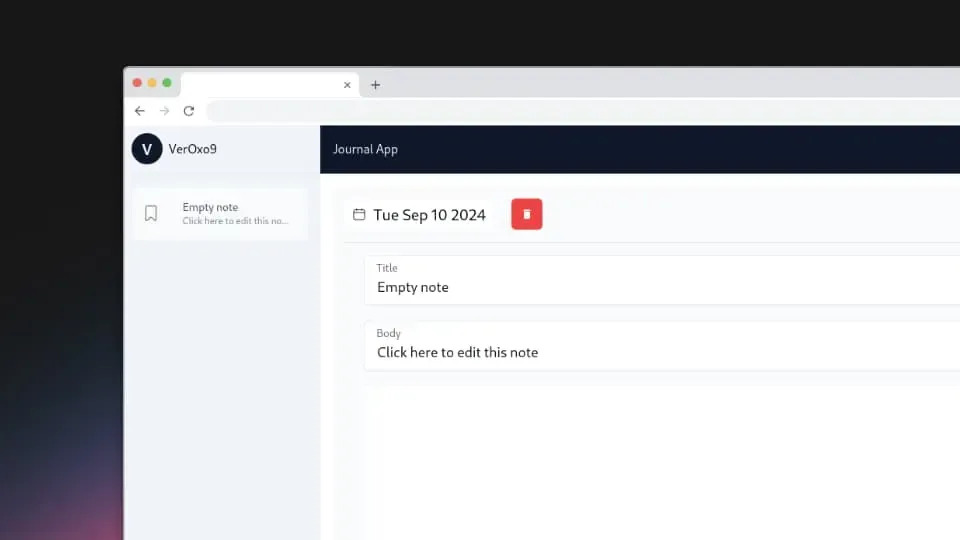Go back with the browser back arrow

[x=140, y=111]
